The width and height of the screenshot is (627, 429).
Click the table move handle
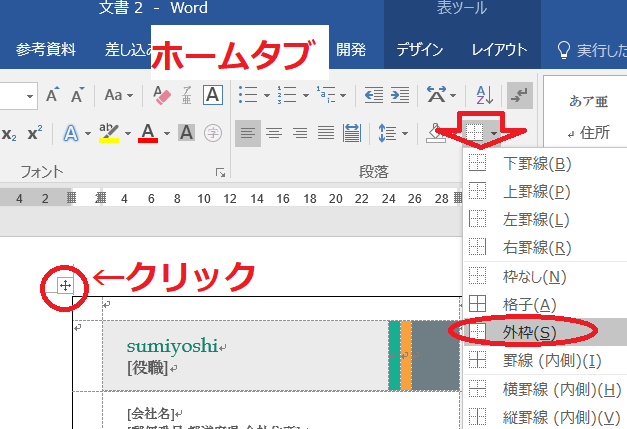[65, 286]
